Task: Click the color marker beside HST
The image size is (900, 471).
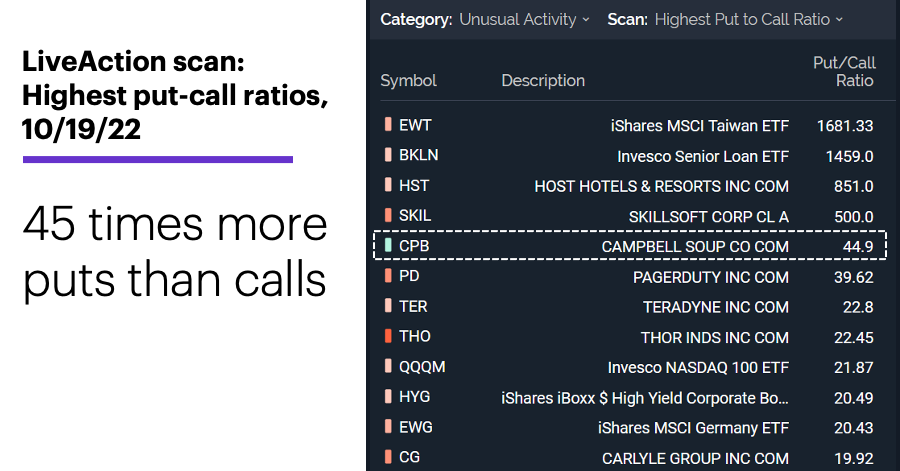Action: point(388,185)
